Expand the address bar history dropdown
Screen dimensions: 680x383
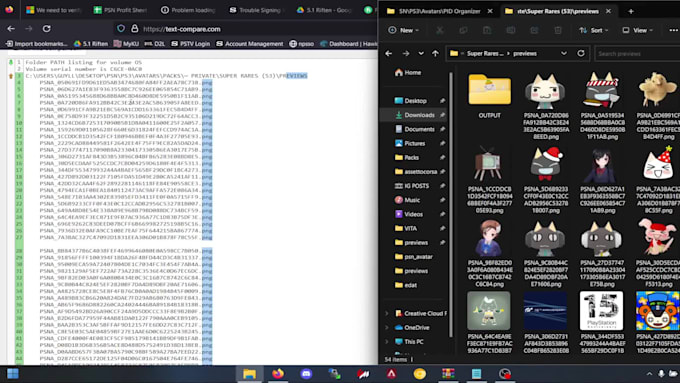click(x=564, y=53)
